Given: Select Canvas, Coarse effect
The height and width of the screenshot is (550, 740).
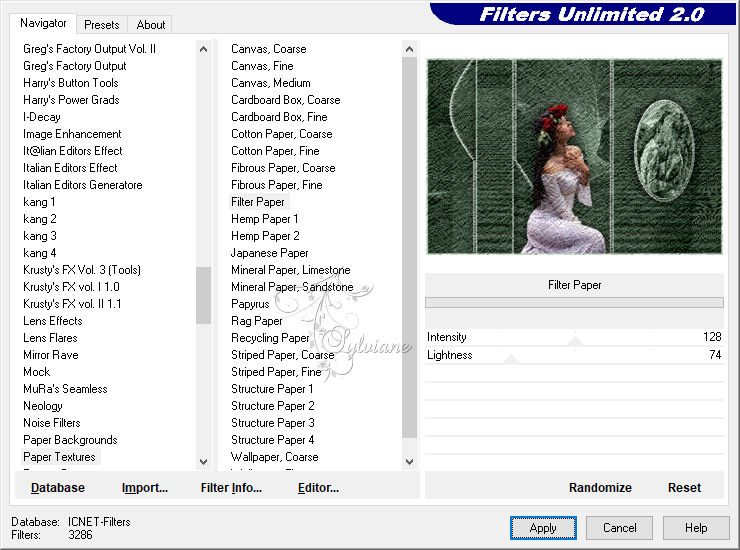Looking at the screenshot, I should click(269, 49).
